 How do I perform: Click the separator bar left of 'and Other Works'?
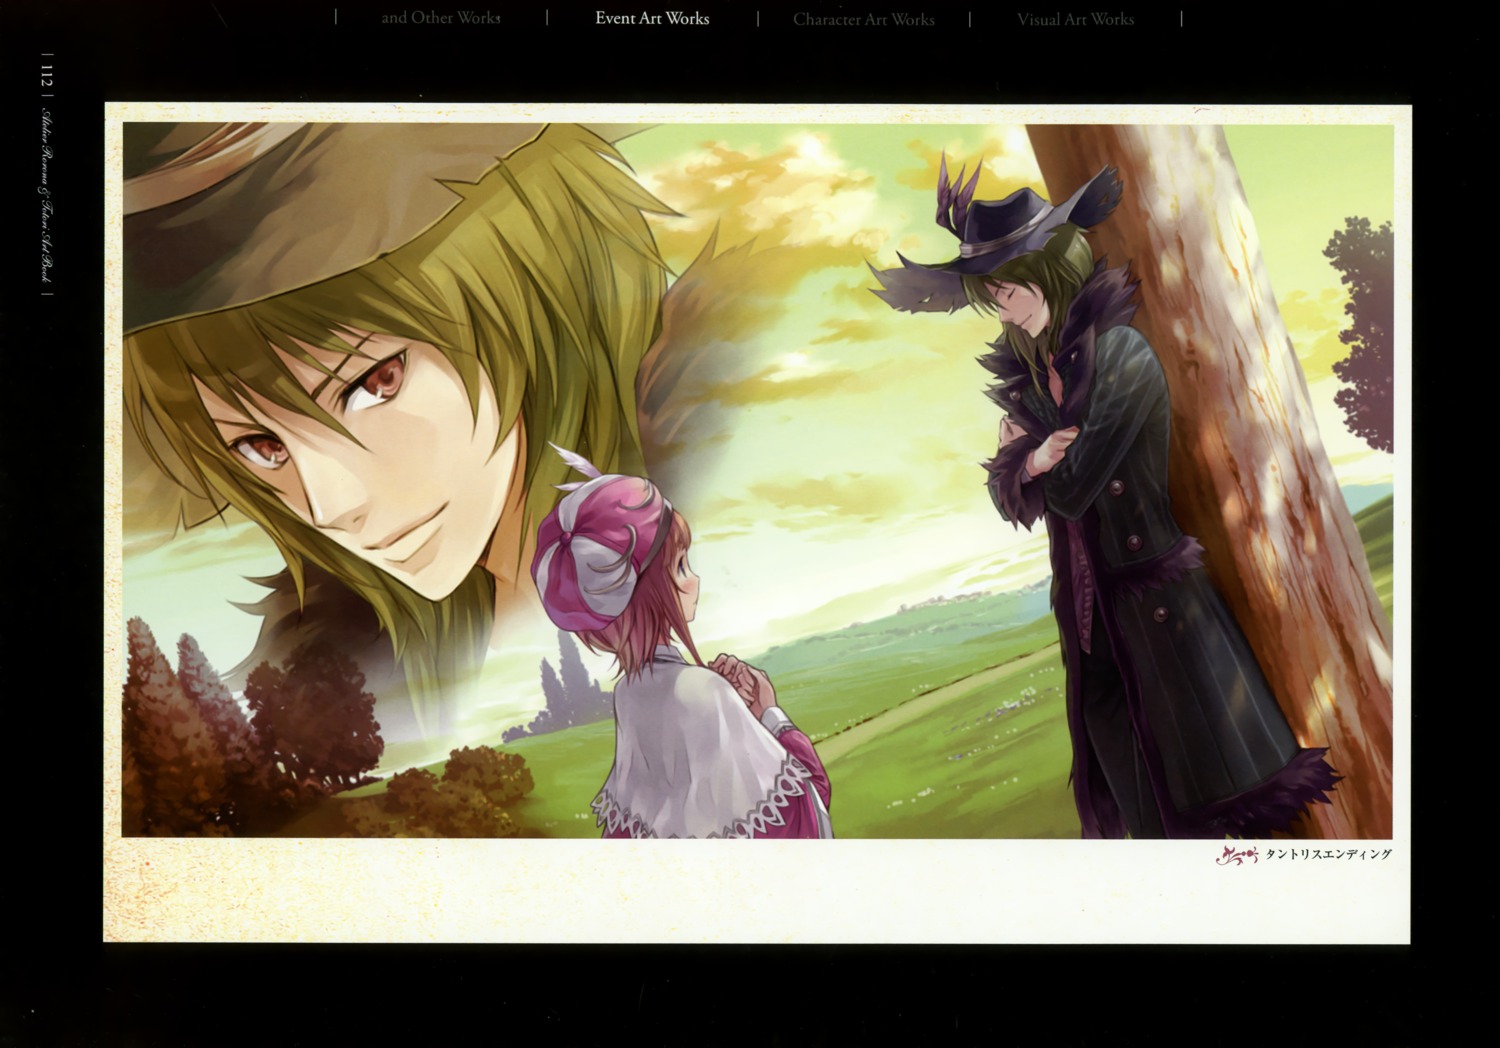pos(334,17)
